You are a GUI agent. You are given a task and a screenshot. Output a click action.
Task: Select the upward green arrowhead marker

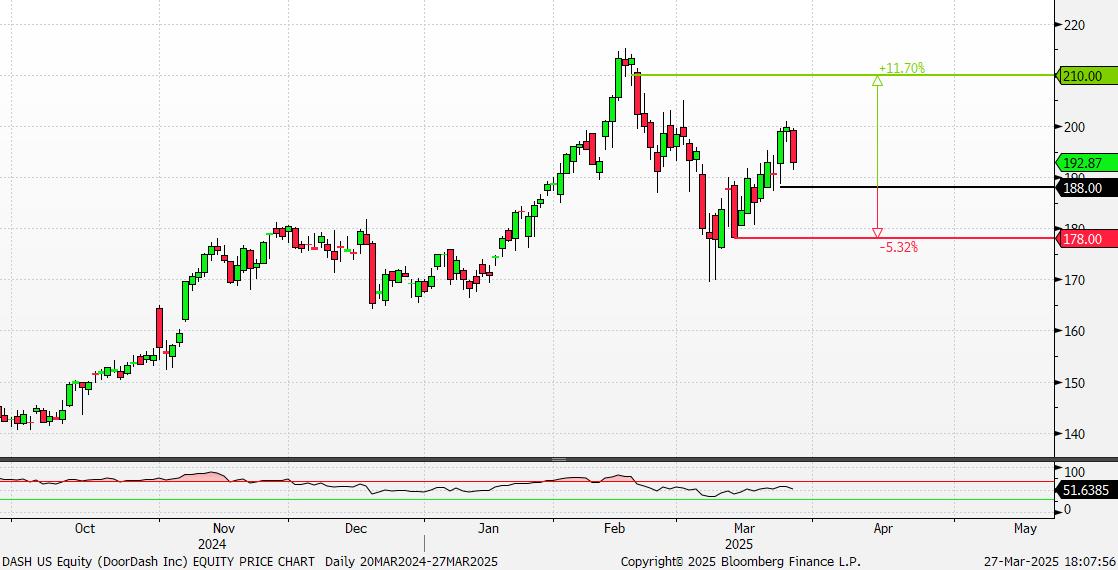pos(877,81)
